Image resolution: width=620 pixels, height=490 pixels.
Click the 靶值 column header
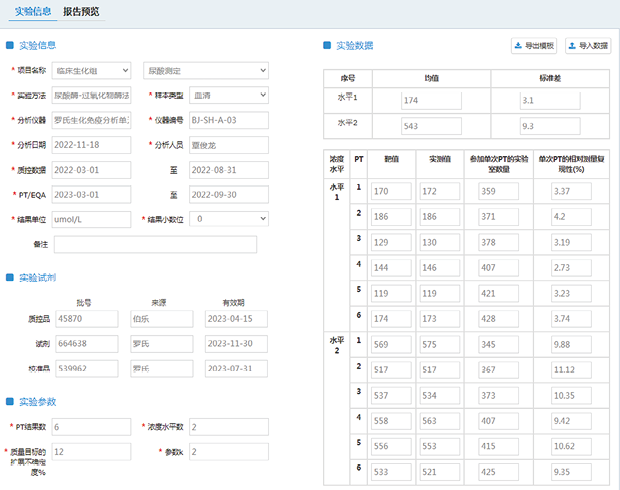391,159
